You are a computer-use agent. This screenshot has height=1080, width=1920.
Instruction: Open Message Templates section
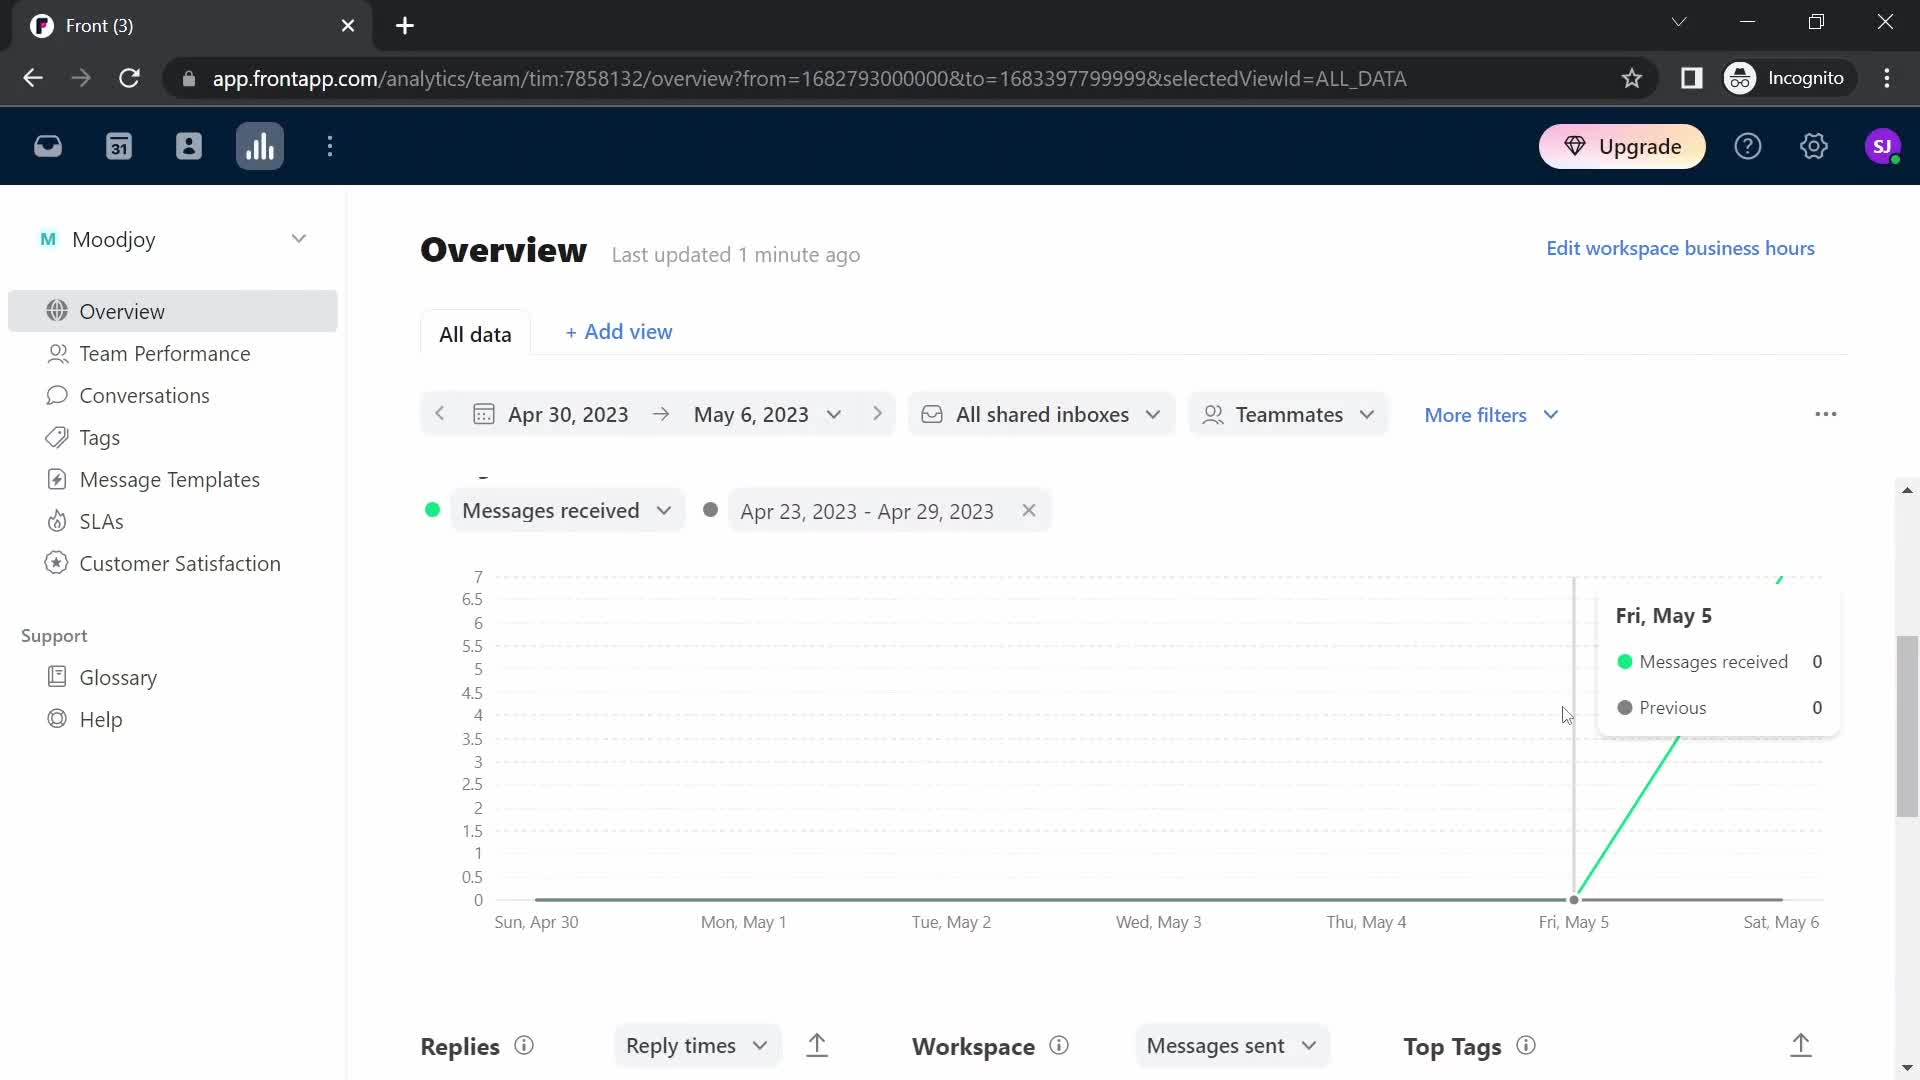click(x=170, y=480)
